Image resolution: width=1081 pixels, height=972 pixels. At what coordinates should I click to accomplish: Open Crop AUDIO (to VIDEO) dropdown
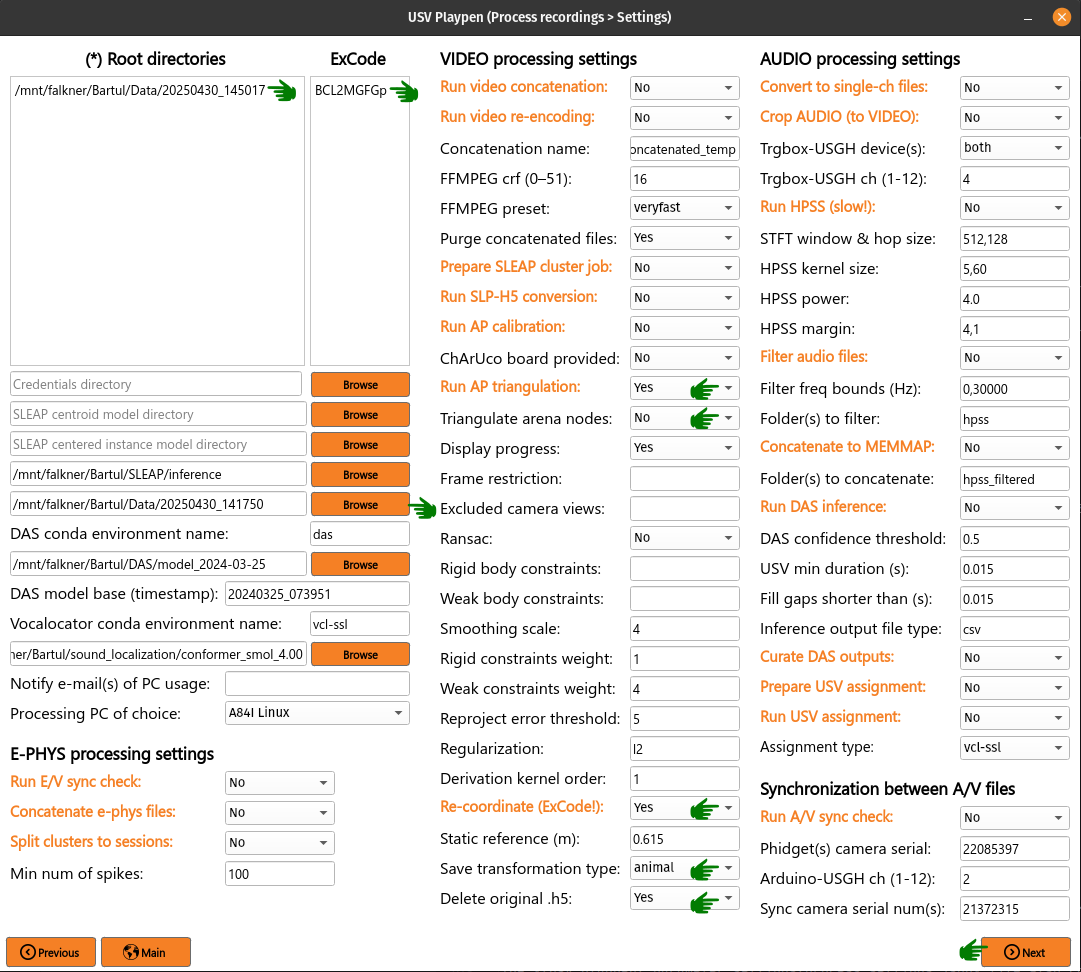(x=1014, y=118)
